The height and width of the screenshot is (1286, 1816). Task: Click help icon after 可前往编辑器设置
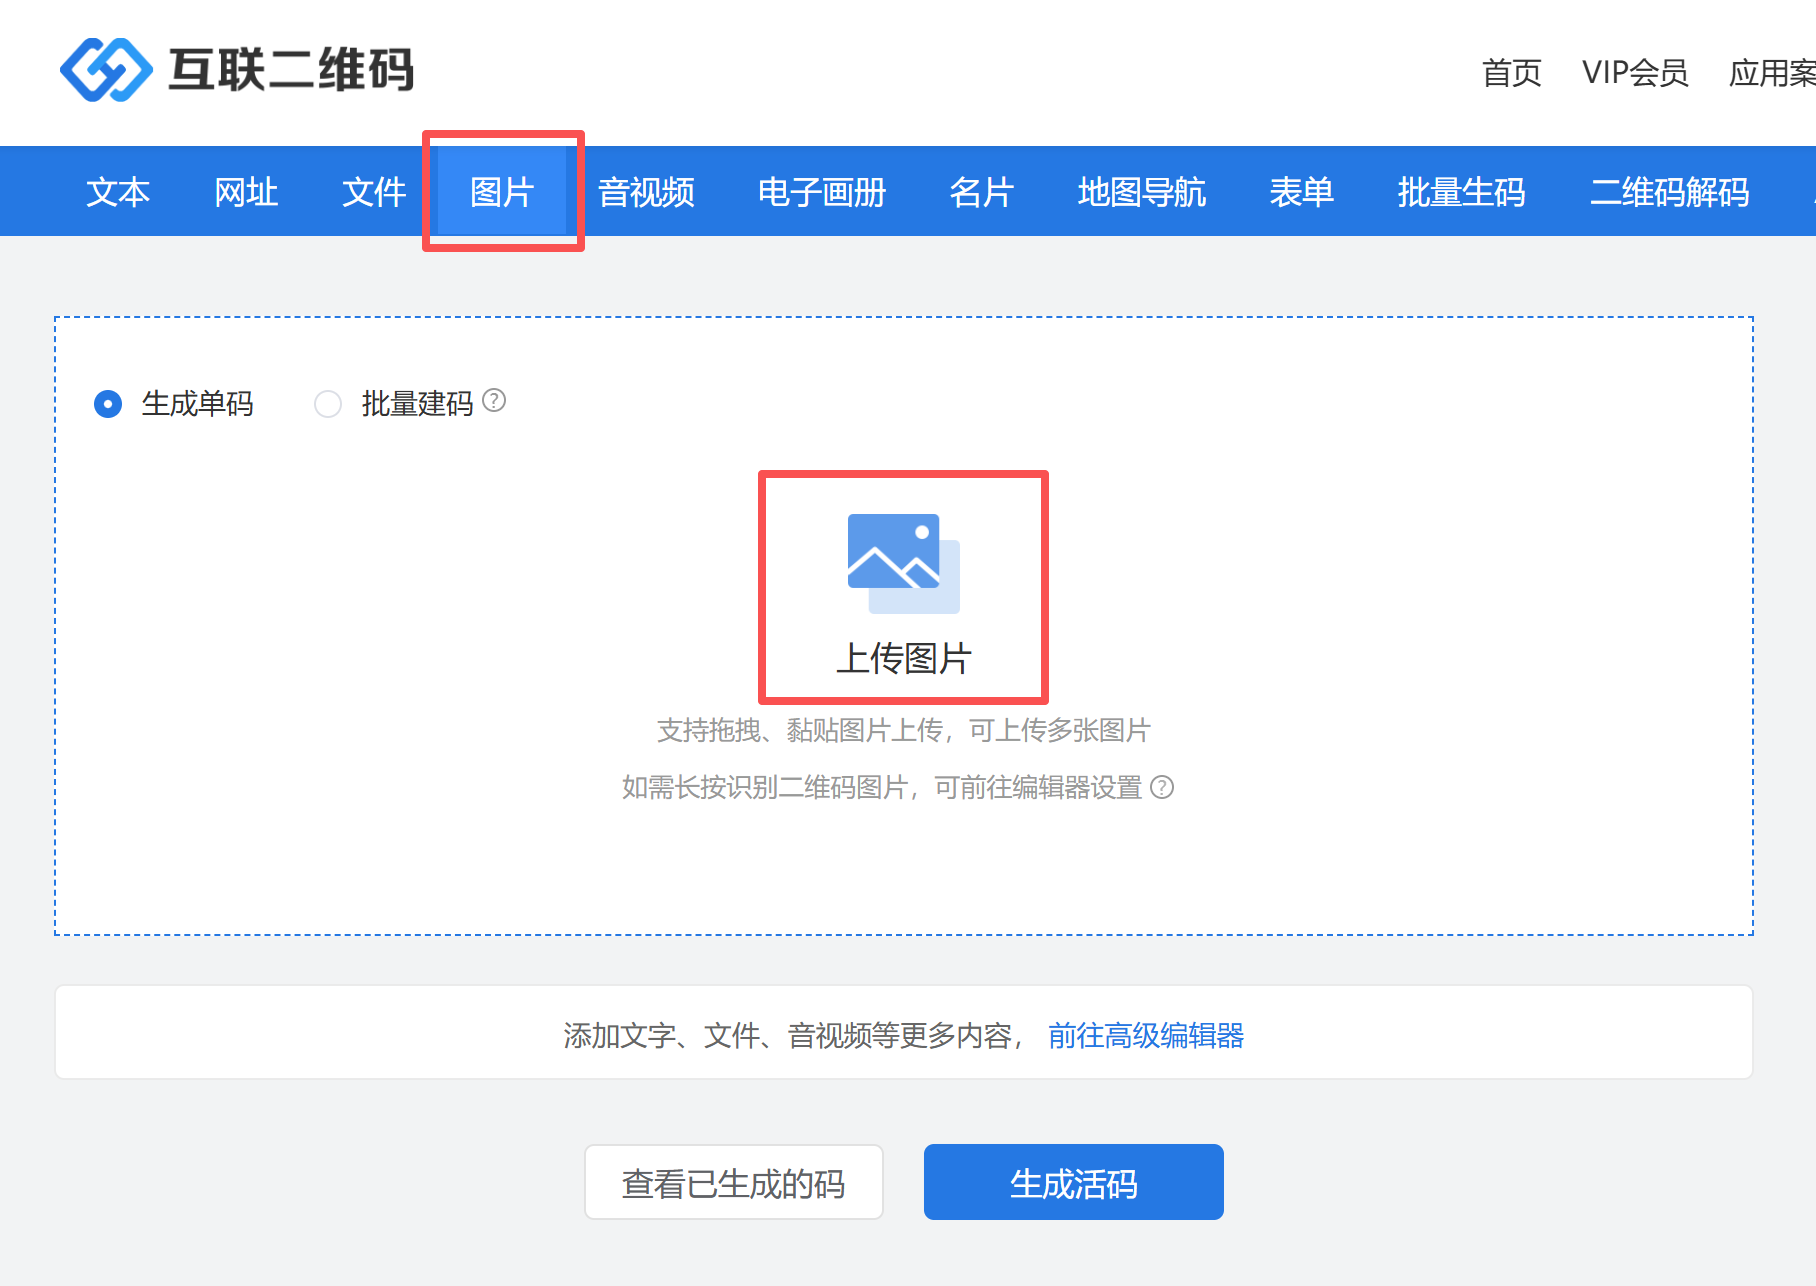coord(1162,788)
